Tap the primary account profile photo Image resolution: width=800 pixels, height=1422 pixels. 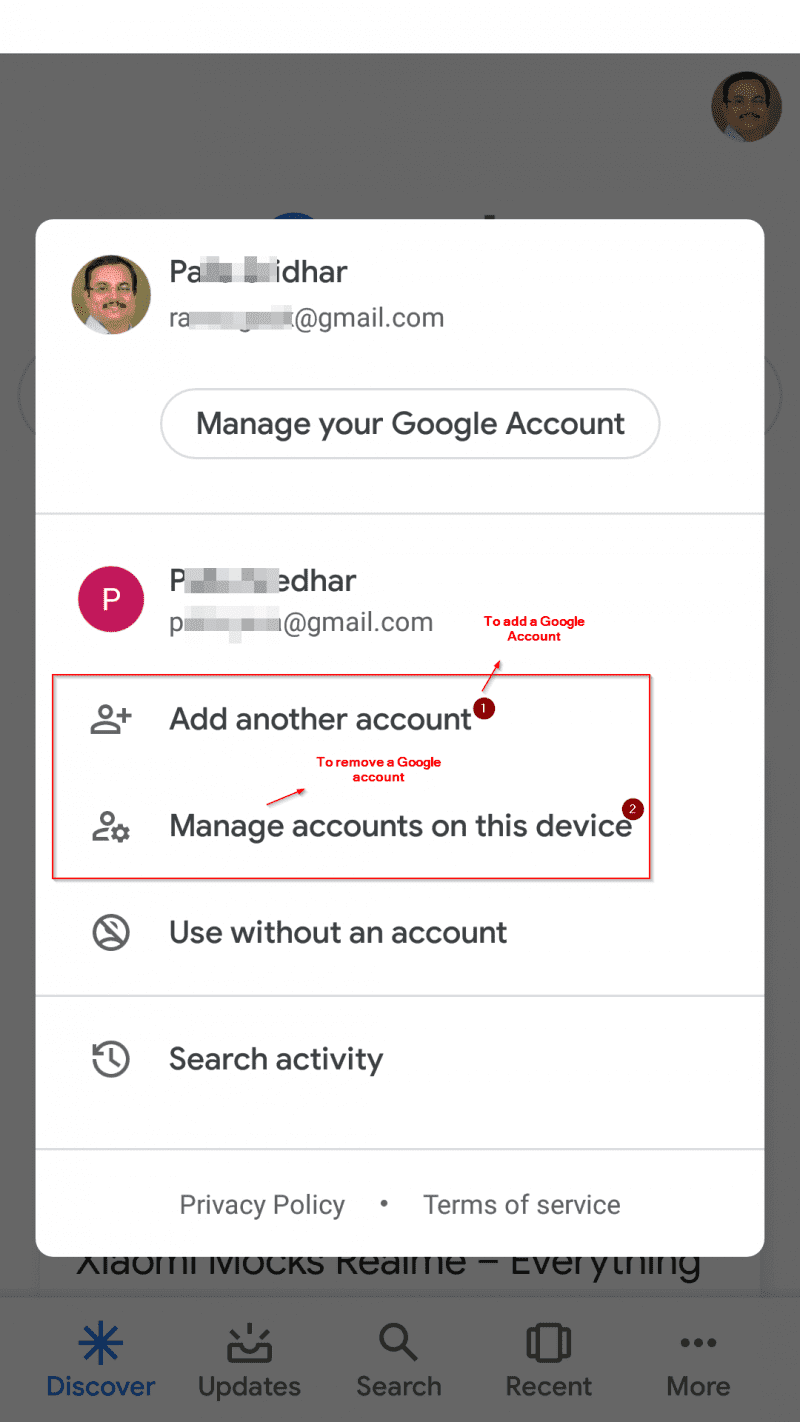click(x=111, y=294)
